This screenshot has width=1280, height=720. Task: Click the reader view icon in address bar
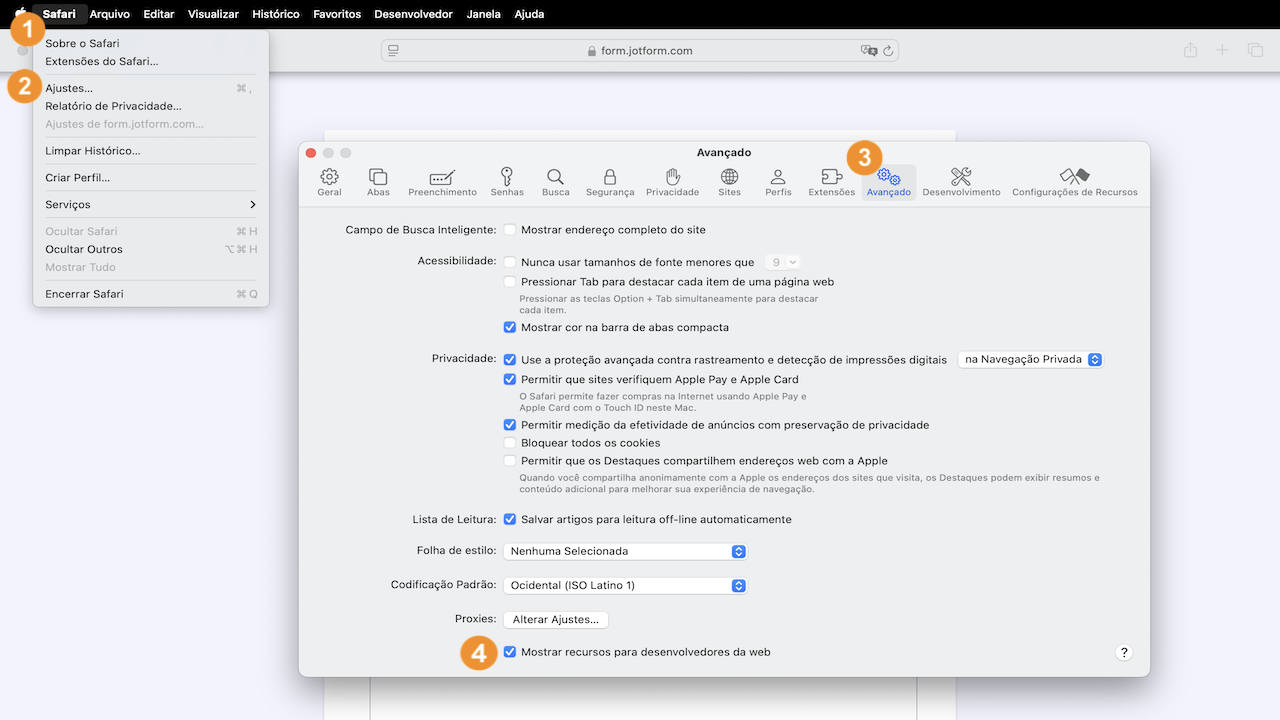tap(393, 51)
